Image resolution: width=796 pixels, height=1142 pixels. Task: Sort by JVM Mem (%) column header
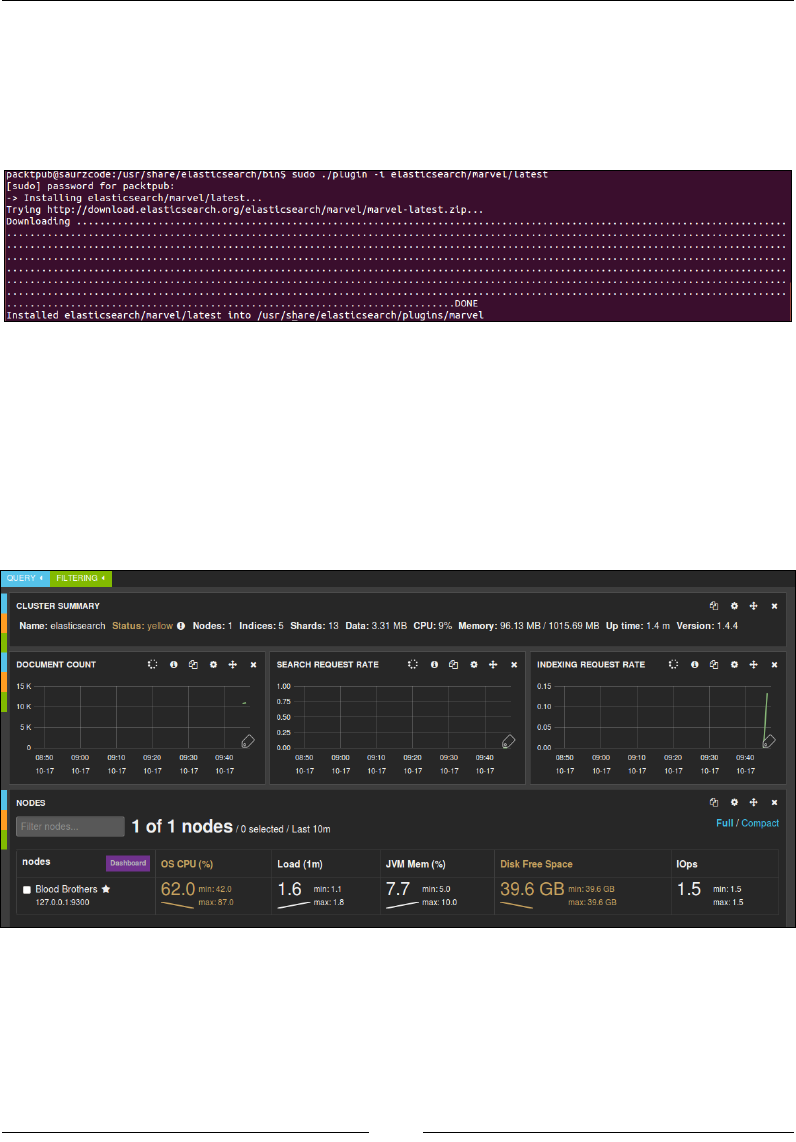pos(415,864)
